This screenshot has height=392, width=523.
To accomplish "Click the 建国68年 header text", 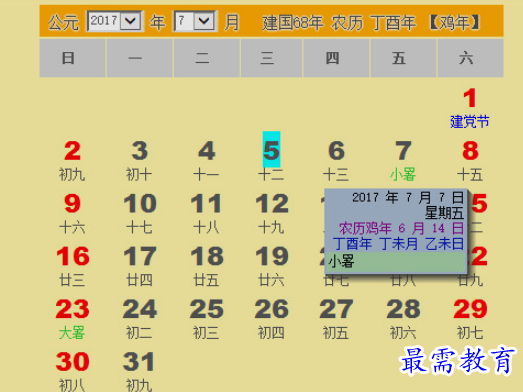I will 293,23.
